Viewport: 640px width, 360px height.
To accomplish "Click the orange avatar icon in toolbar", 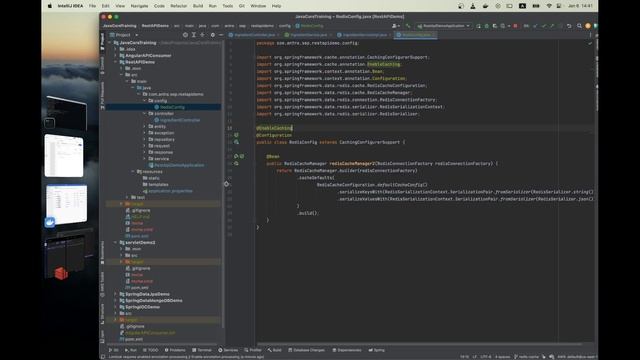I will coord(588,26).
